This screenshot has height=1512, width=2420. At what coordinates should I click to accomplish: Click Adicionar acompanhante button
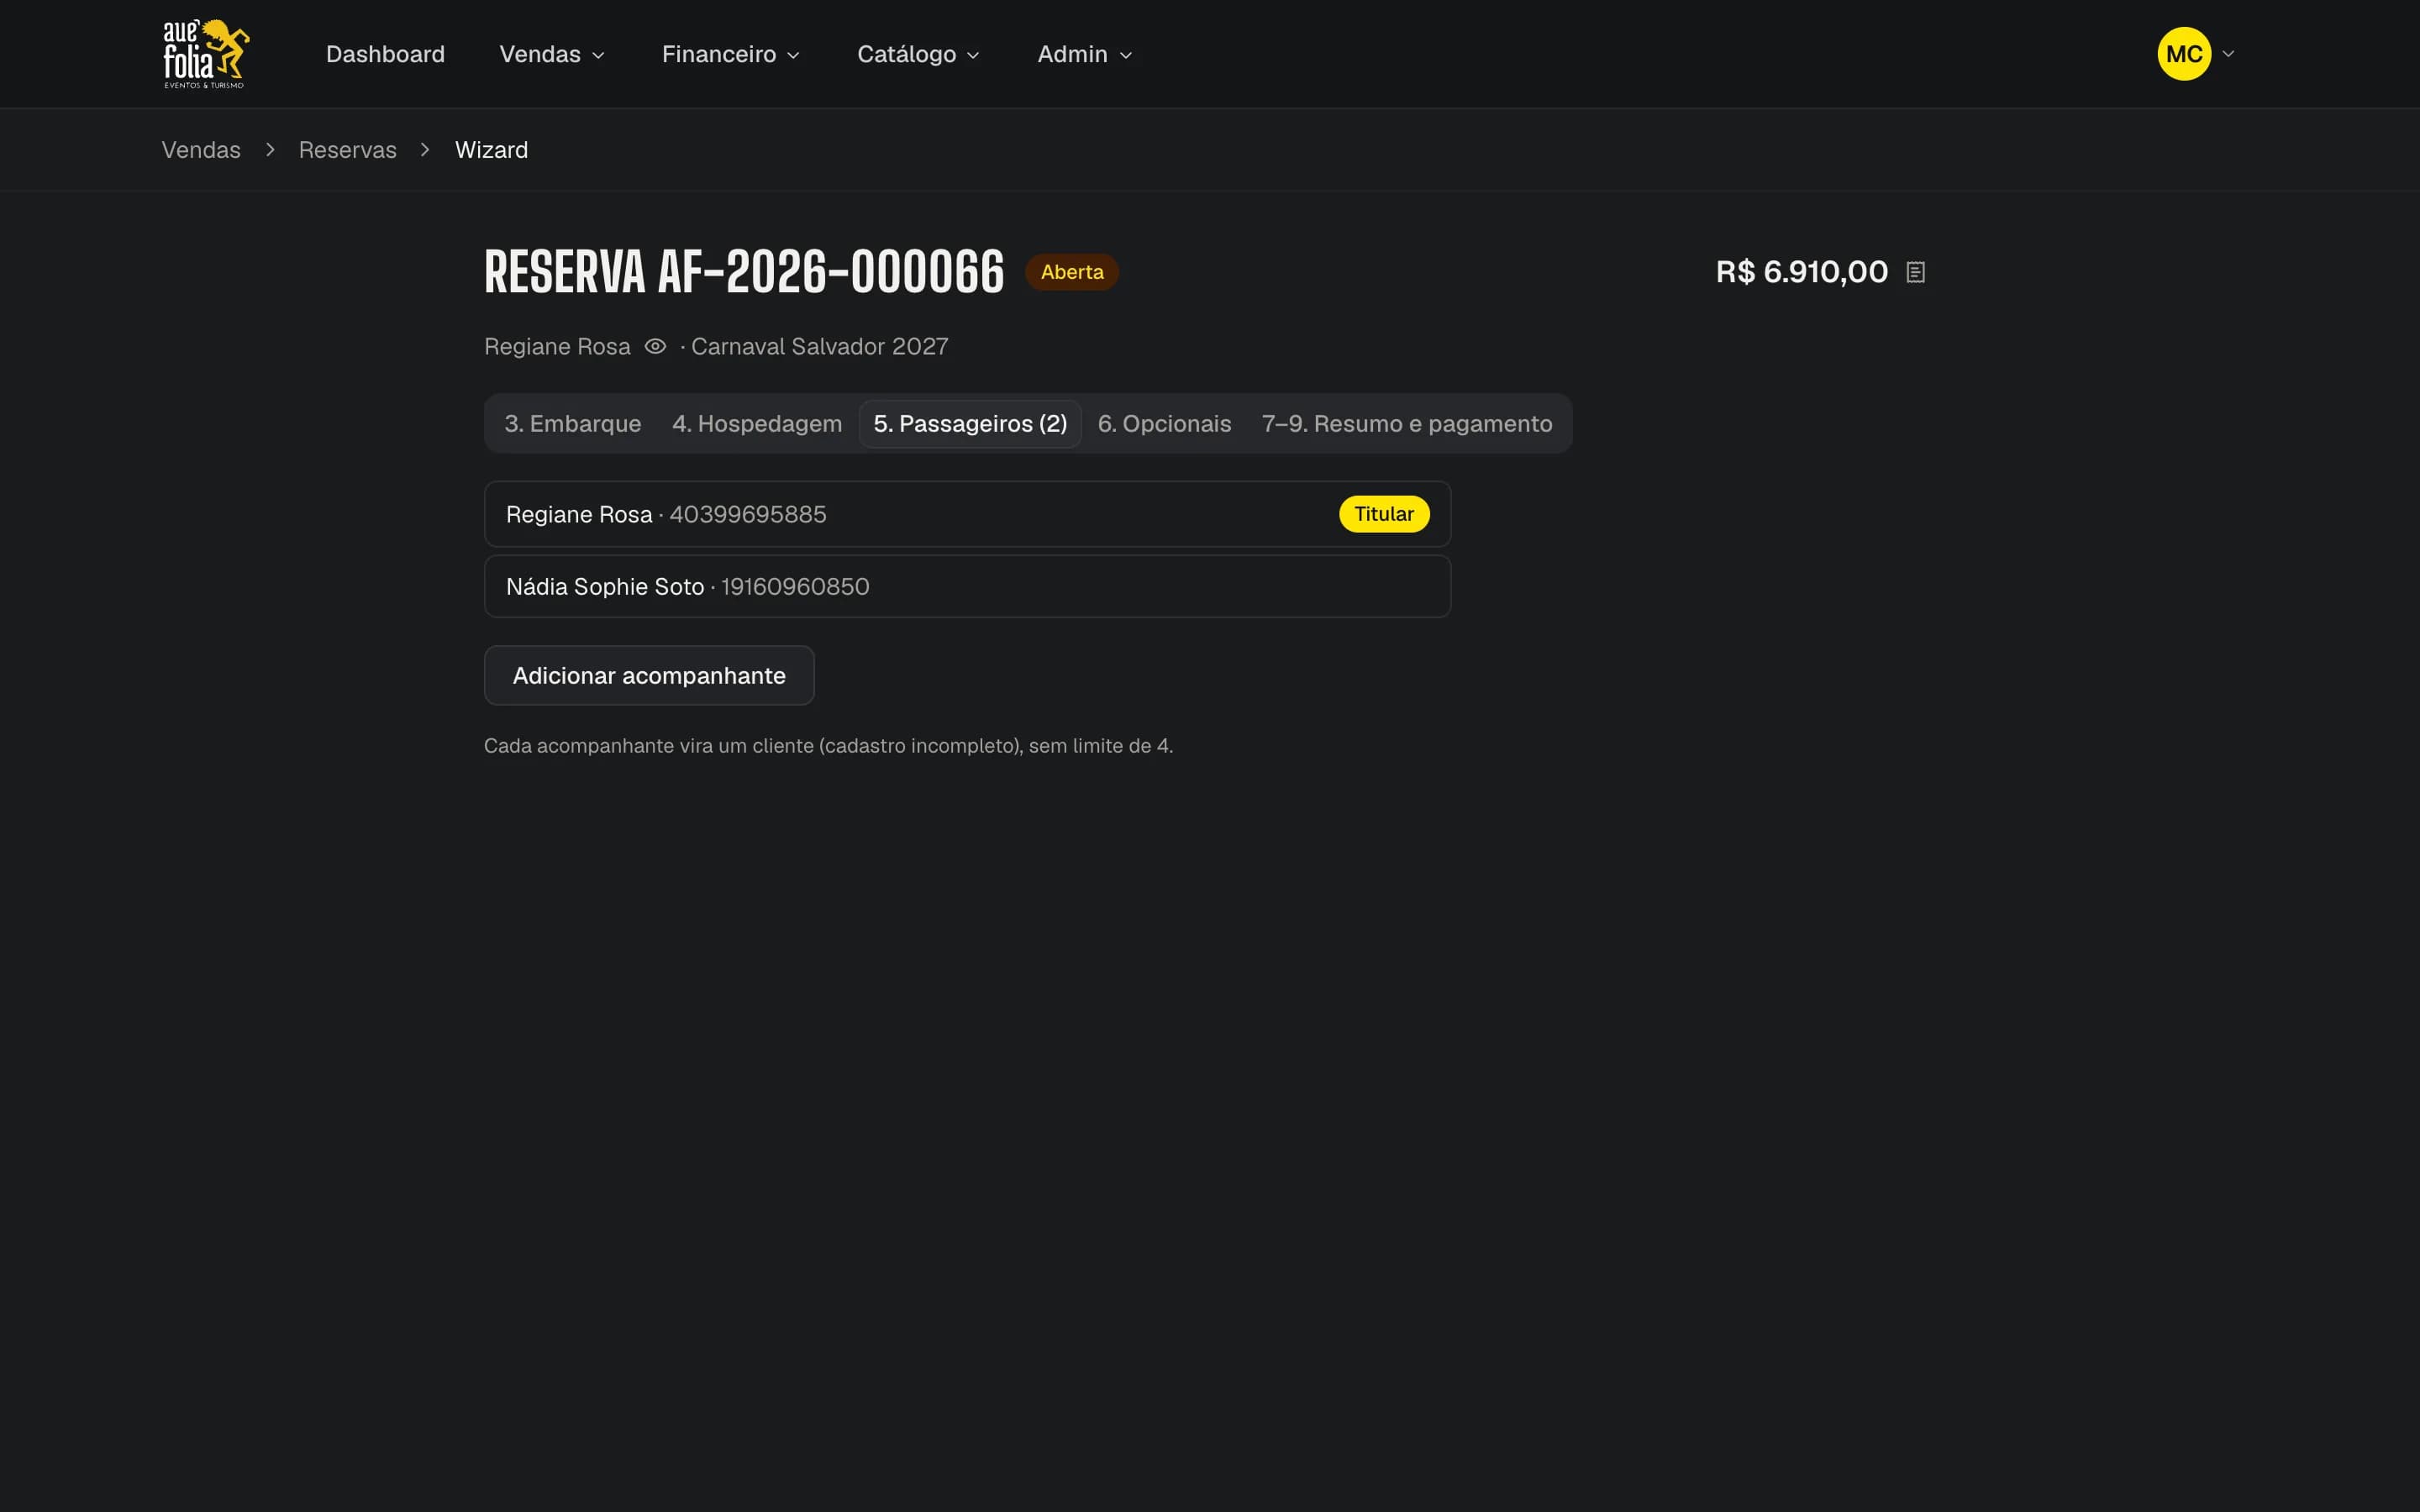(x=649, y=676)
